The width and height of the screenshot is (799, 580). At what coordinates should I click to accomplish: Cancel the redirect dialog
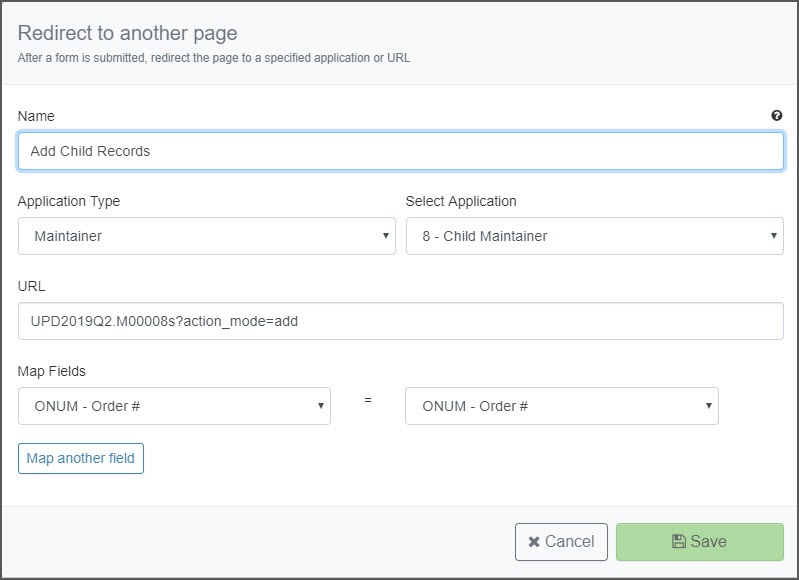tap(561, 542)
